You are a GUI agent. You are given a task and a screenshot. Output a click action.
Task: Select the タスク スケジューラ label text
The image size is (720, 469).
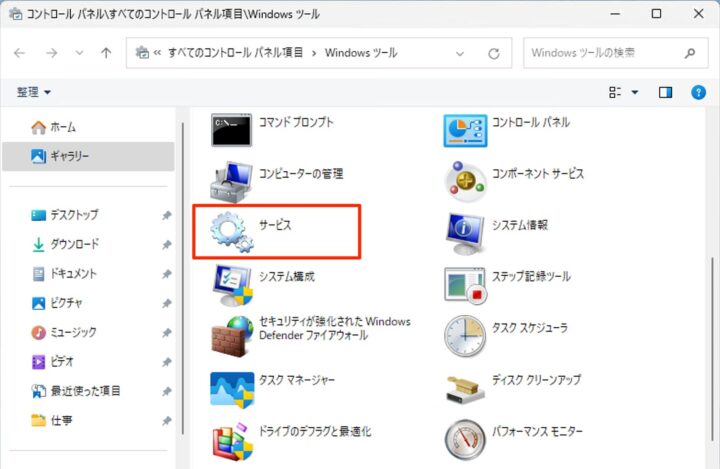click(529, 328)
